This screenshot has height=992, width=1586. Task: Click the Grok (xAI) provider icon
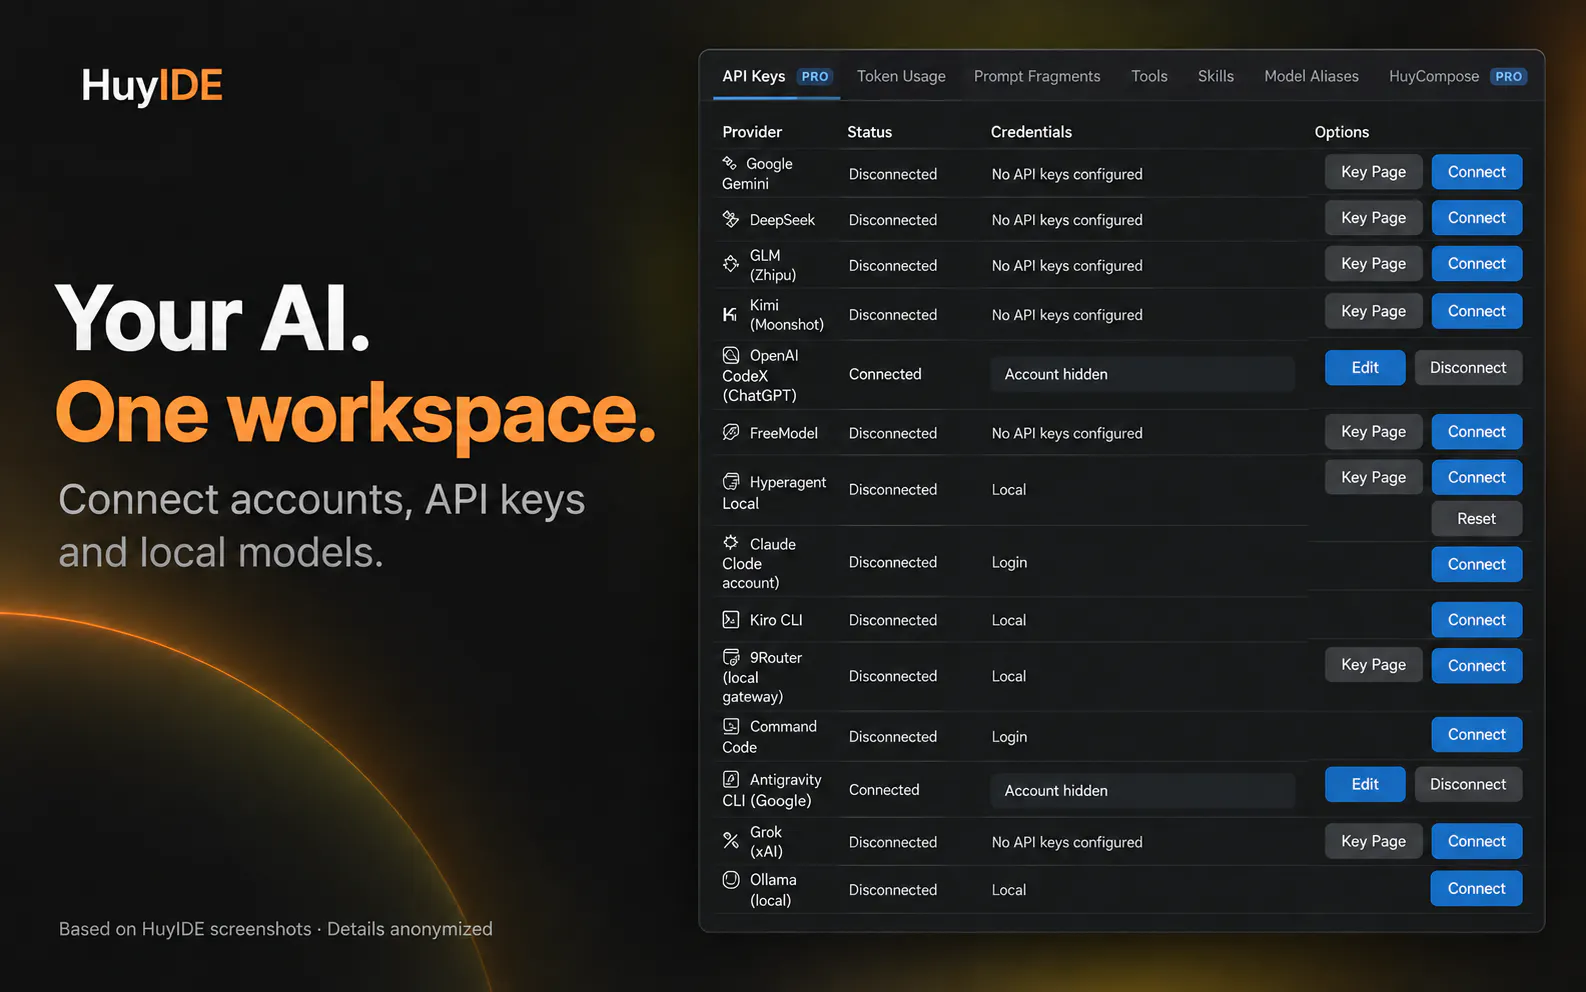tap(731, 840)
